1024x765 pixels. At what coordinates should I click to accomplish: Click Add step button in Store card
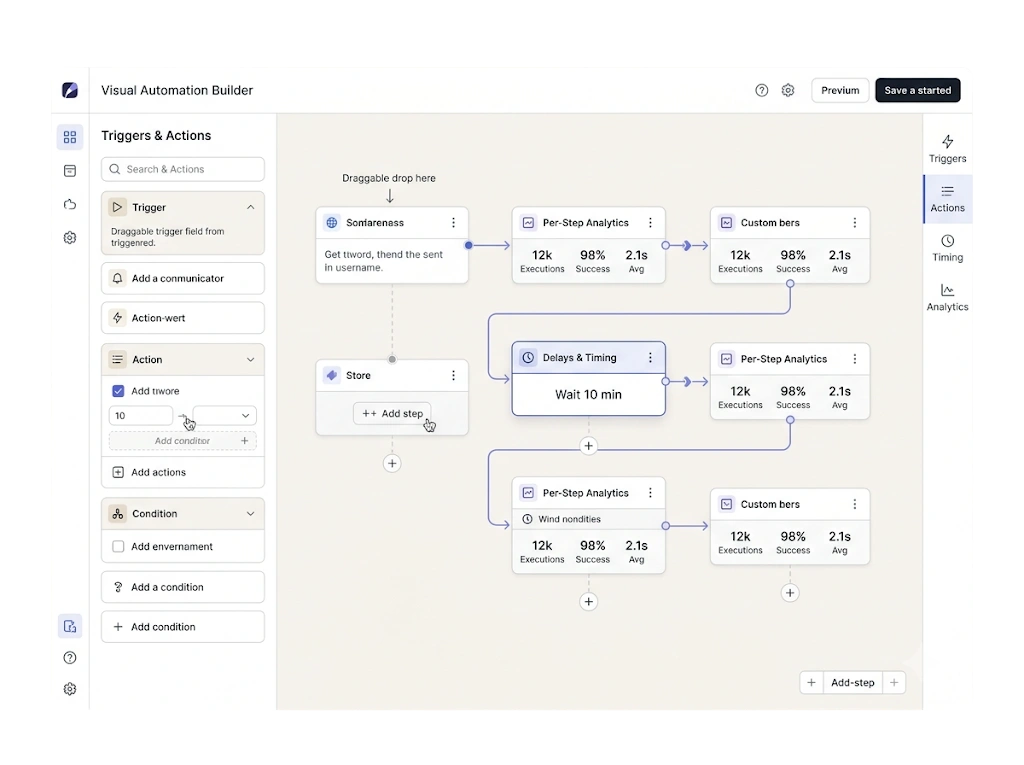point(392,414)
